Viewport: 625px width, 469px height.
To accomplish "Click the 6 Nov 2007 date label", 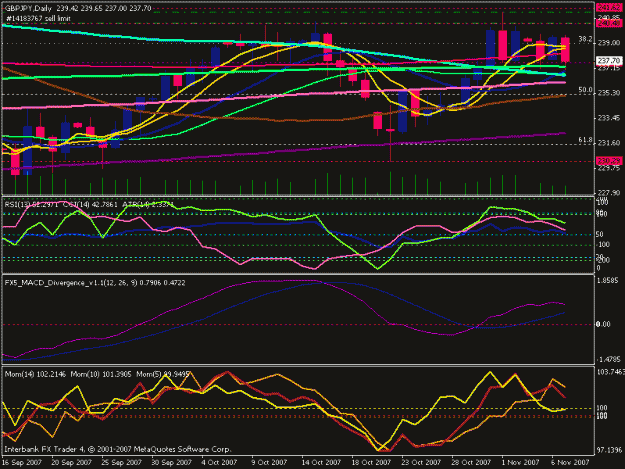I will 570,462.
